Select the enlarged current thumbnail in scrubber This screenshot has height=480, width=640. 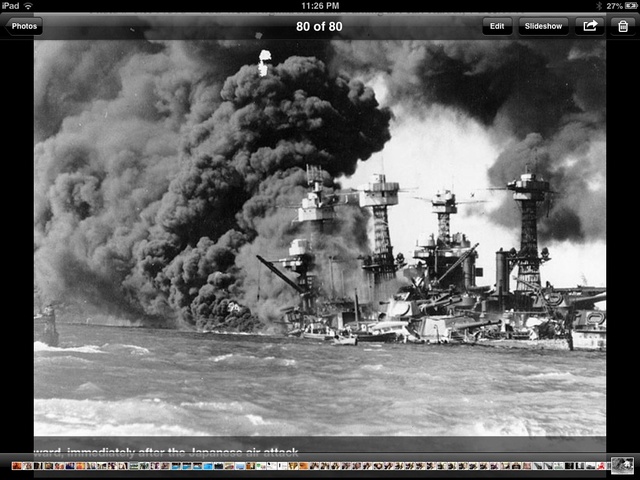622,465
